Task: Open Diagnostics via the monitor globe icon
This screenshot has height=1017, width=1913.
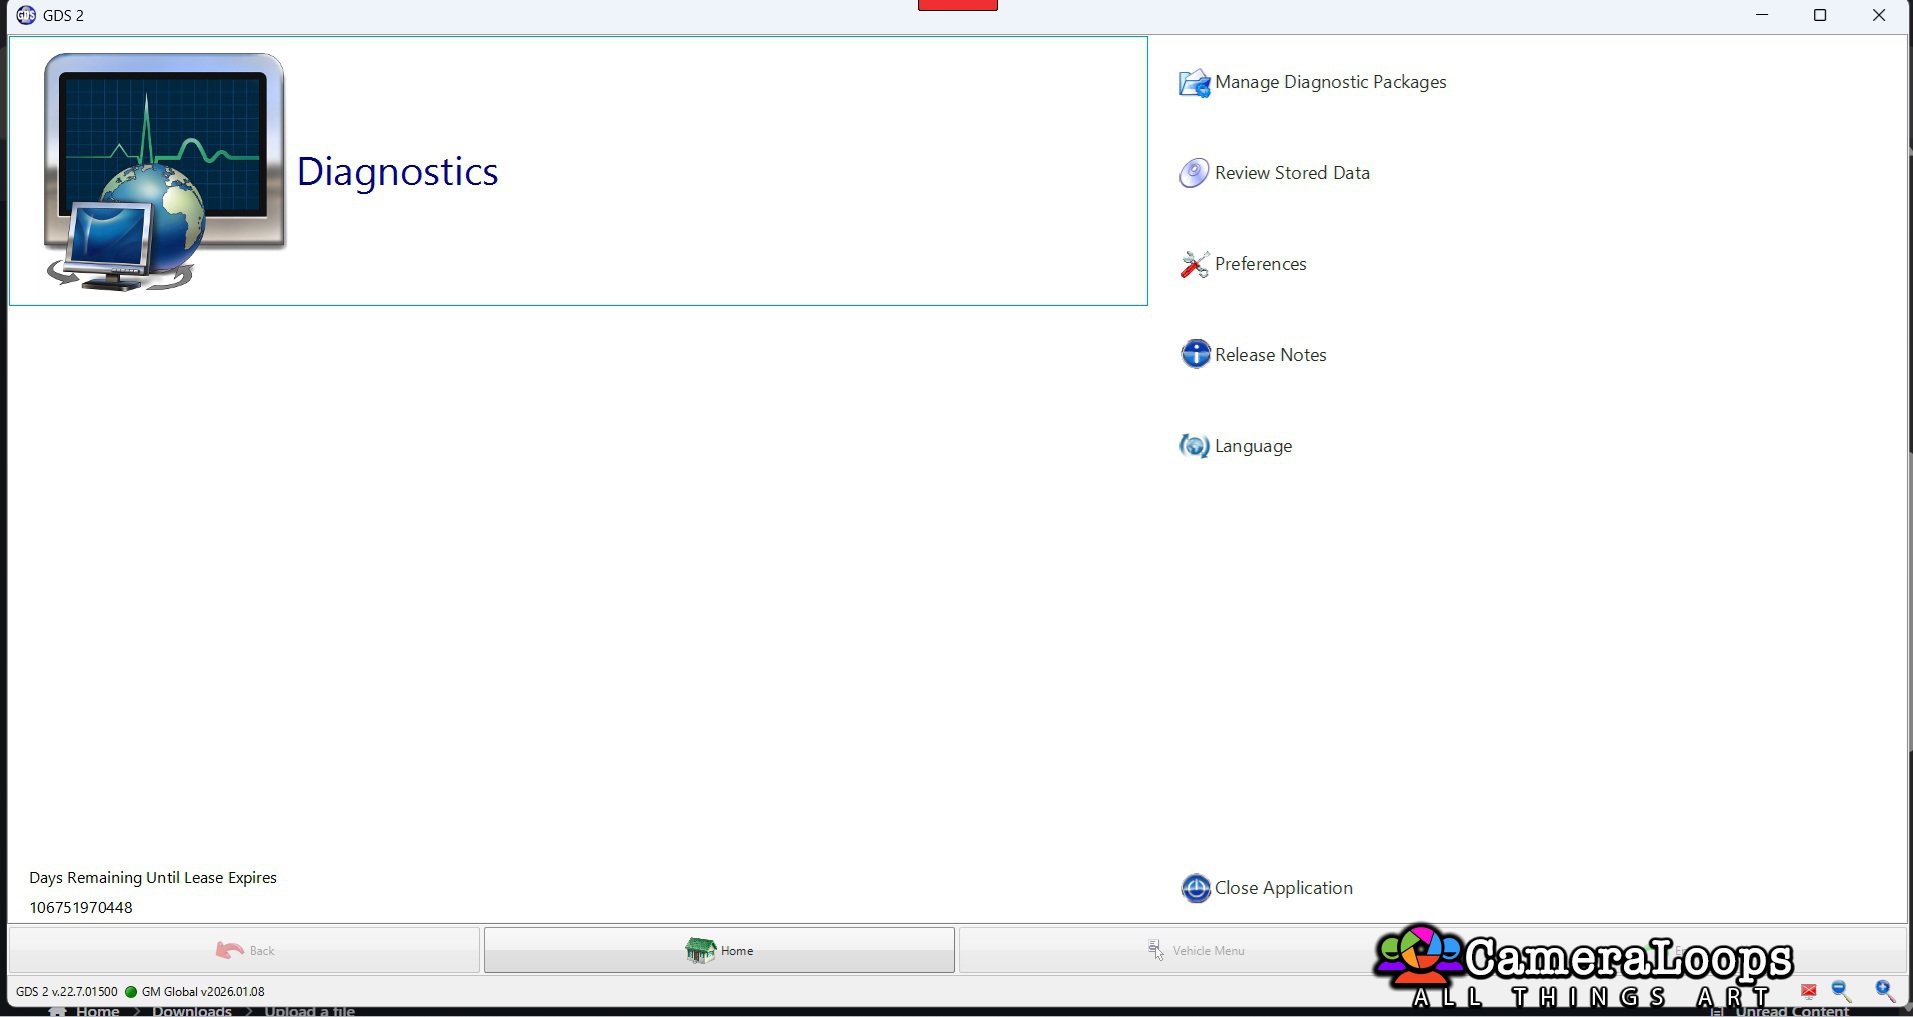Action: 165,172
